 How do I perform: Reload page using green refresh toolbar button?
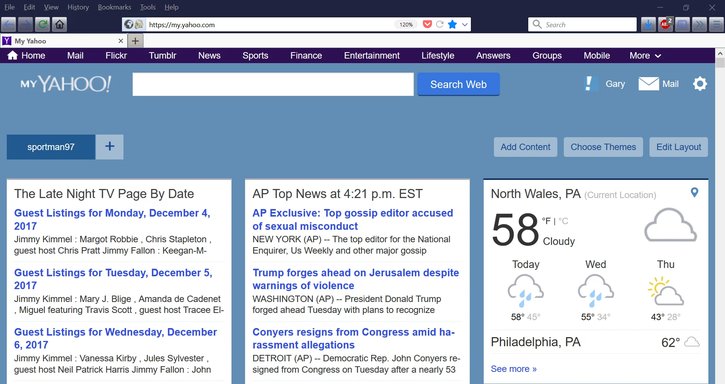click(x=43, y=25)
